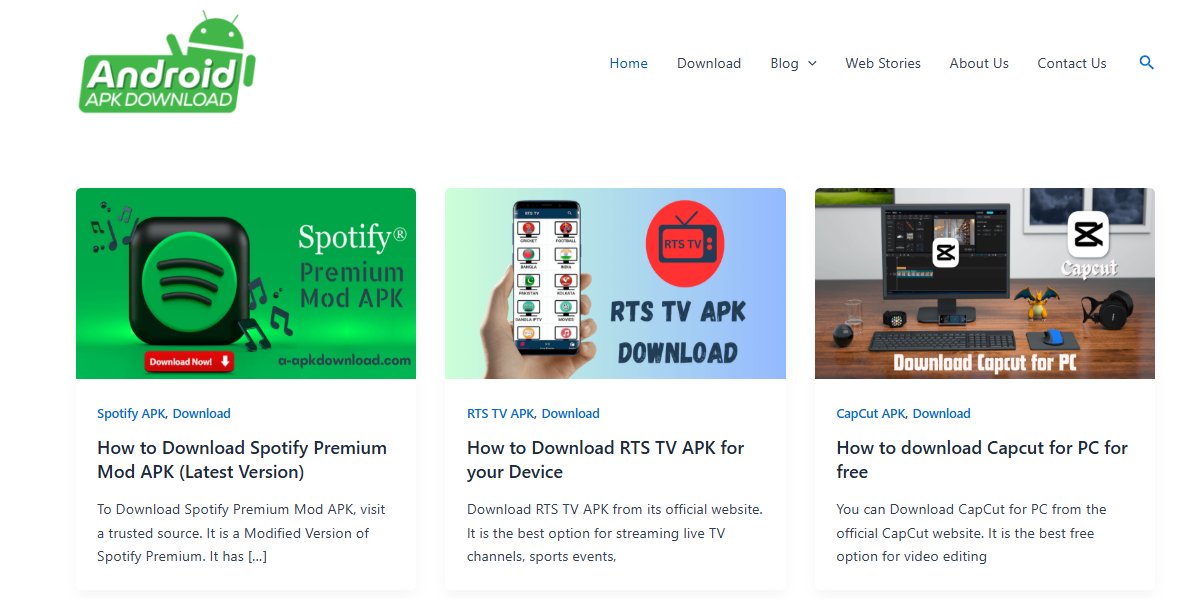Open article How to download Capcut for PC
Image resolution: width=1193 pixels, height=599 pixels.
pos(981,459)
